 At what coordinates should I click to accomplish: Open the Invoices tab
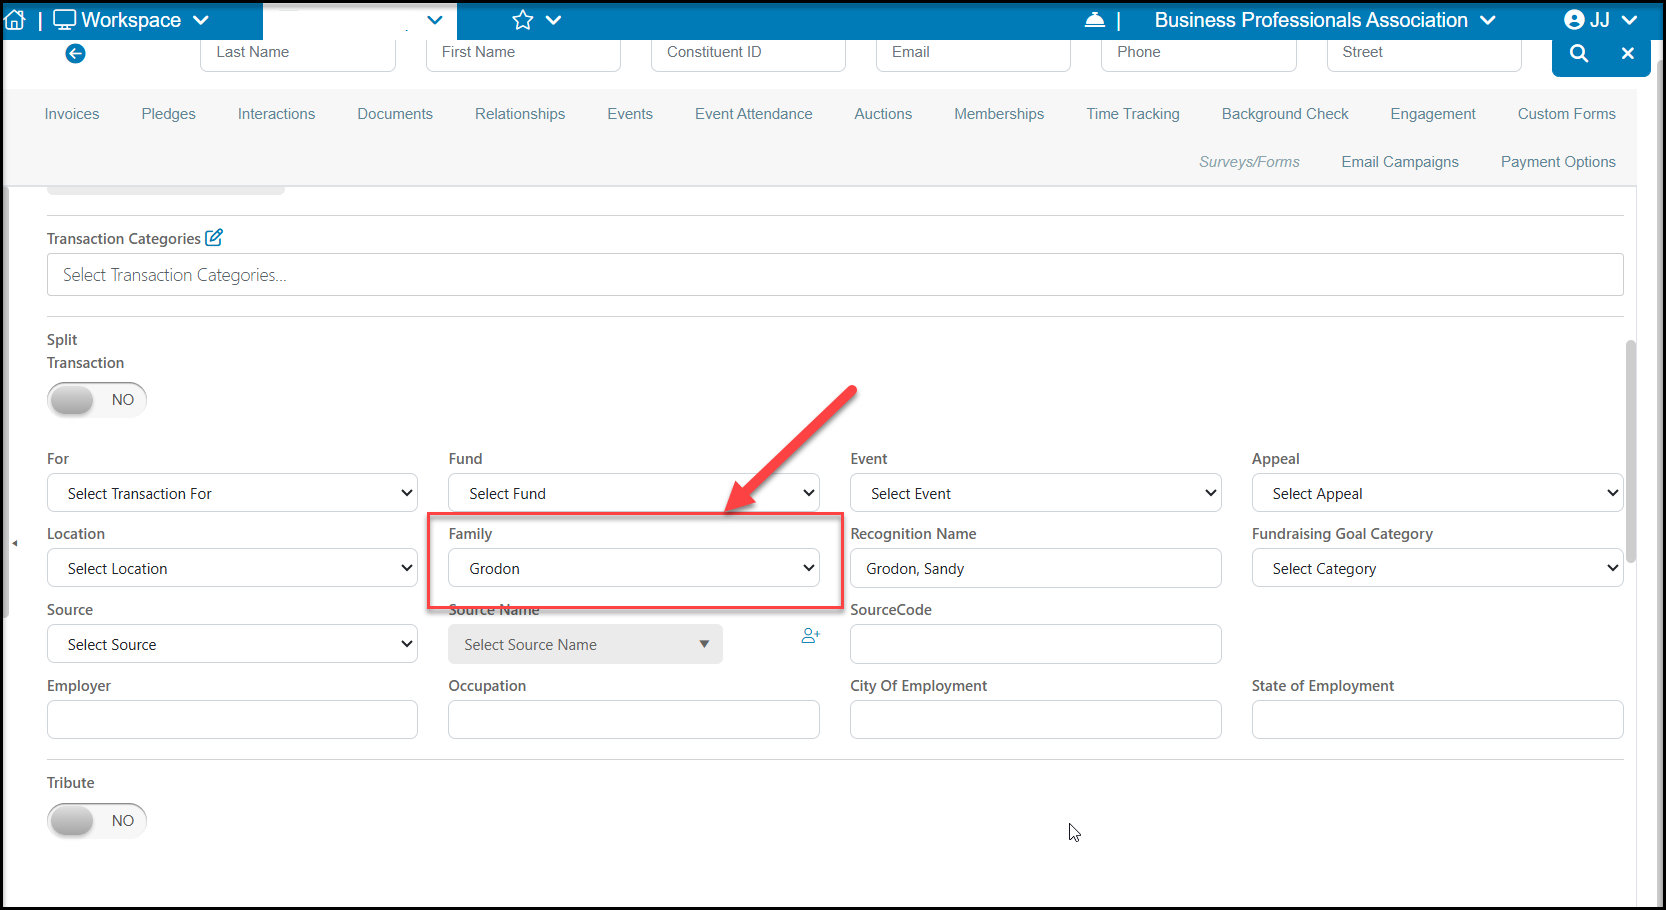click(x=72, y=114)
